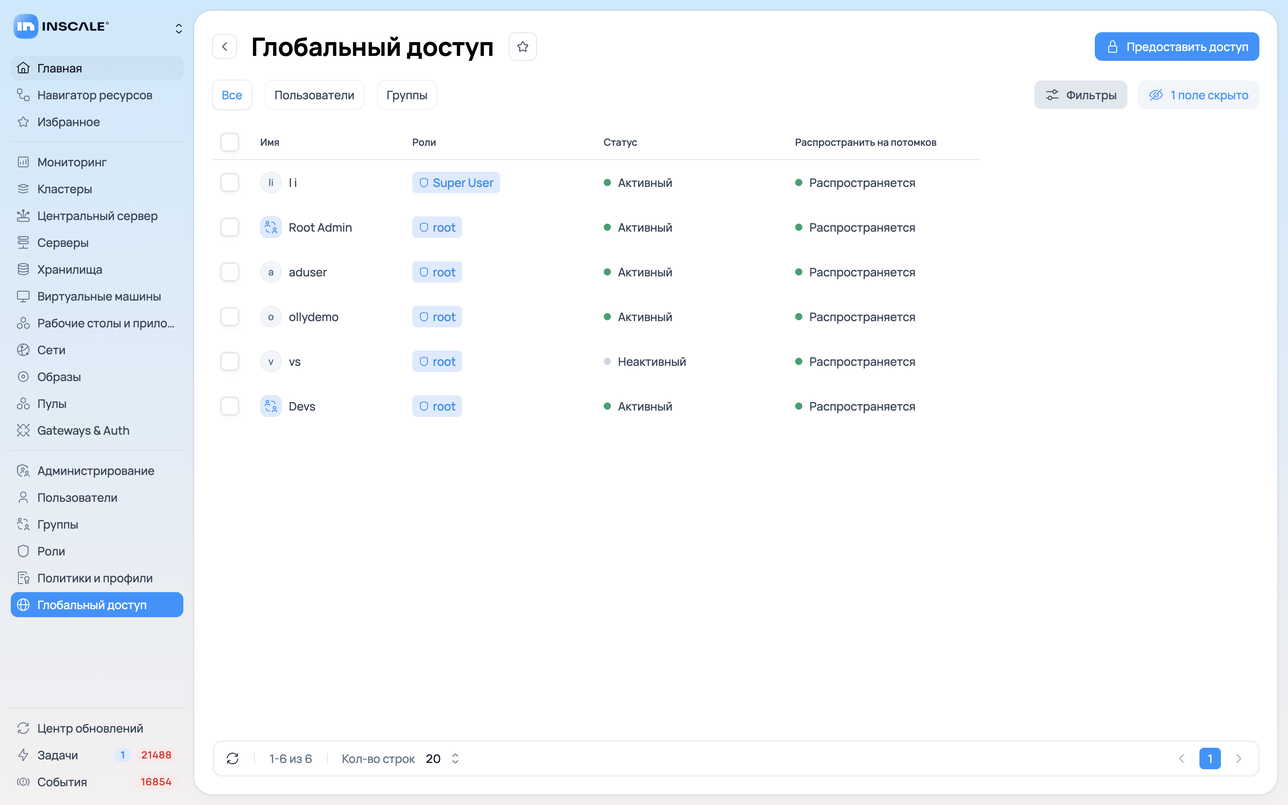Open Образы from the sidebar

pyautogui.click(x=97, y=377)
